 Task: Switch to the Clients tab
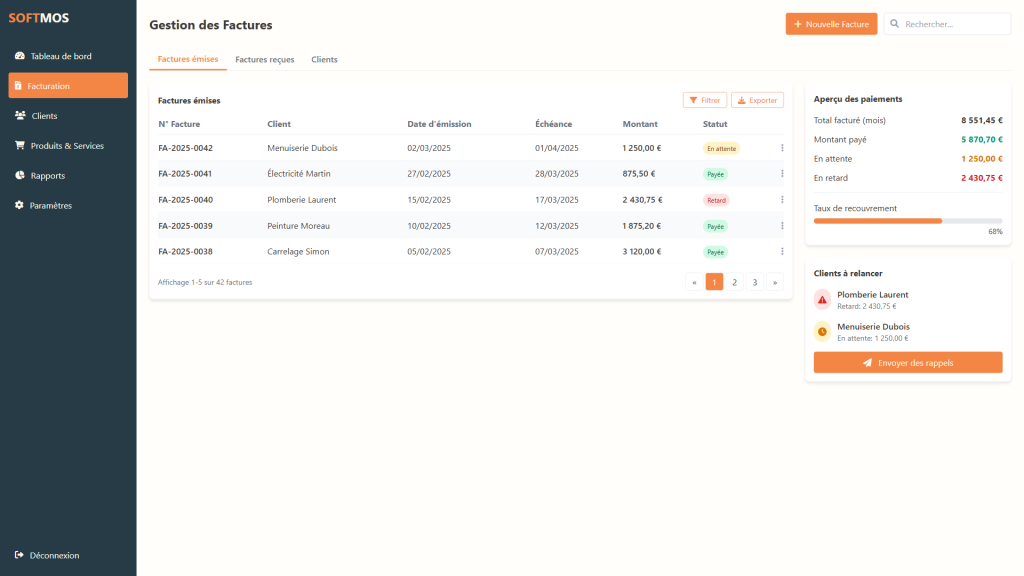pos(324,60)
